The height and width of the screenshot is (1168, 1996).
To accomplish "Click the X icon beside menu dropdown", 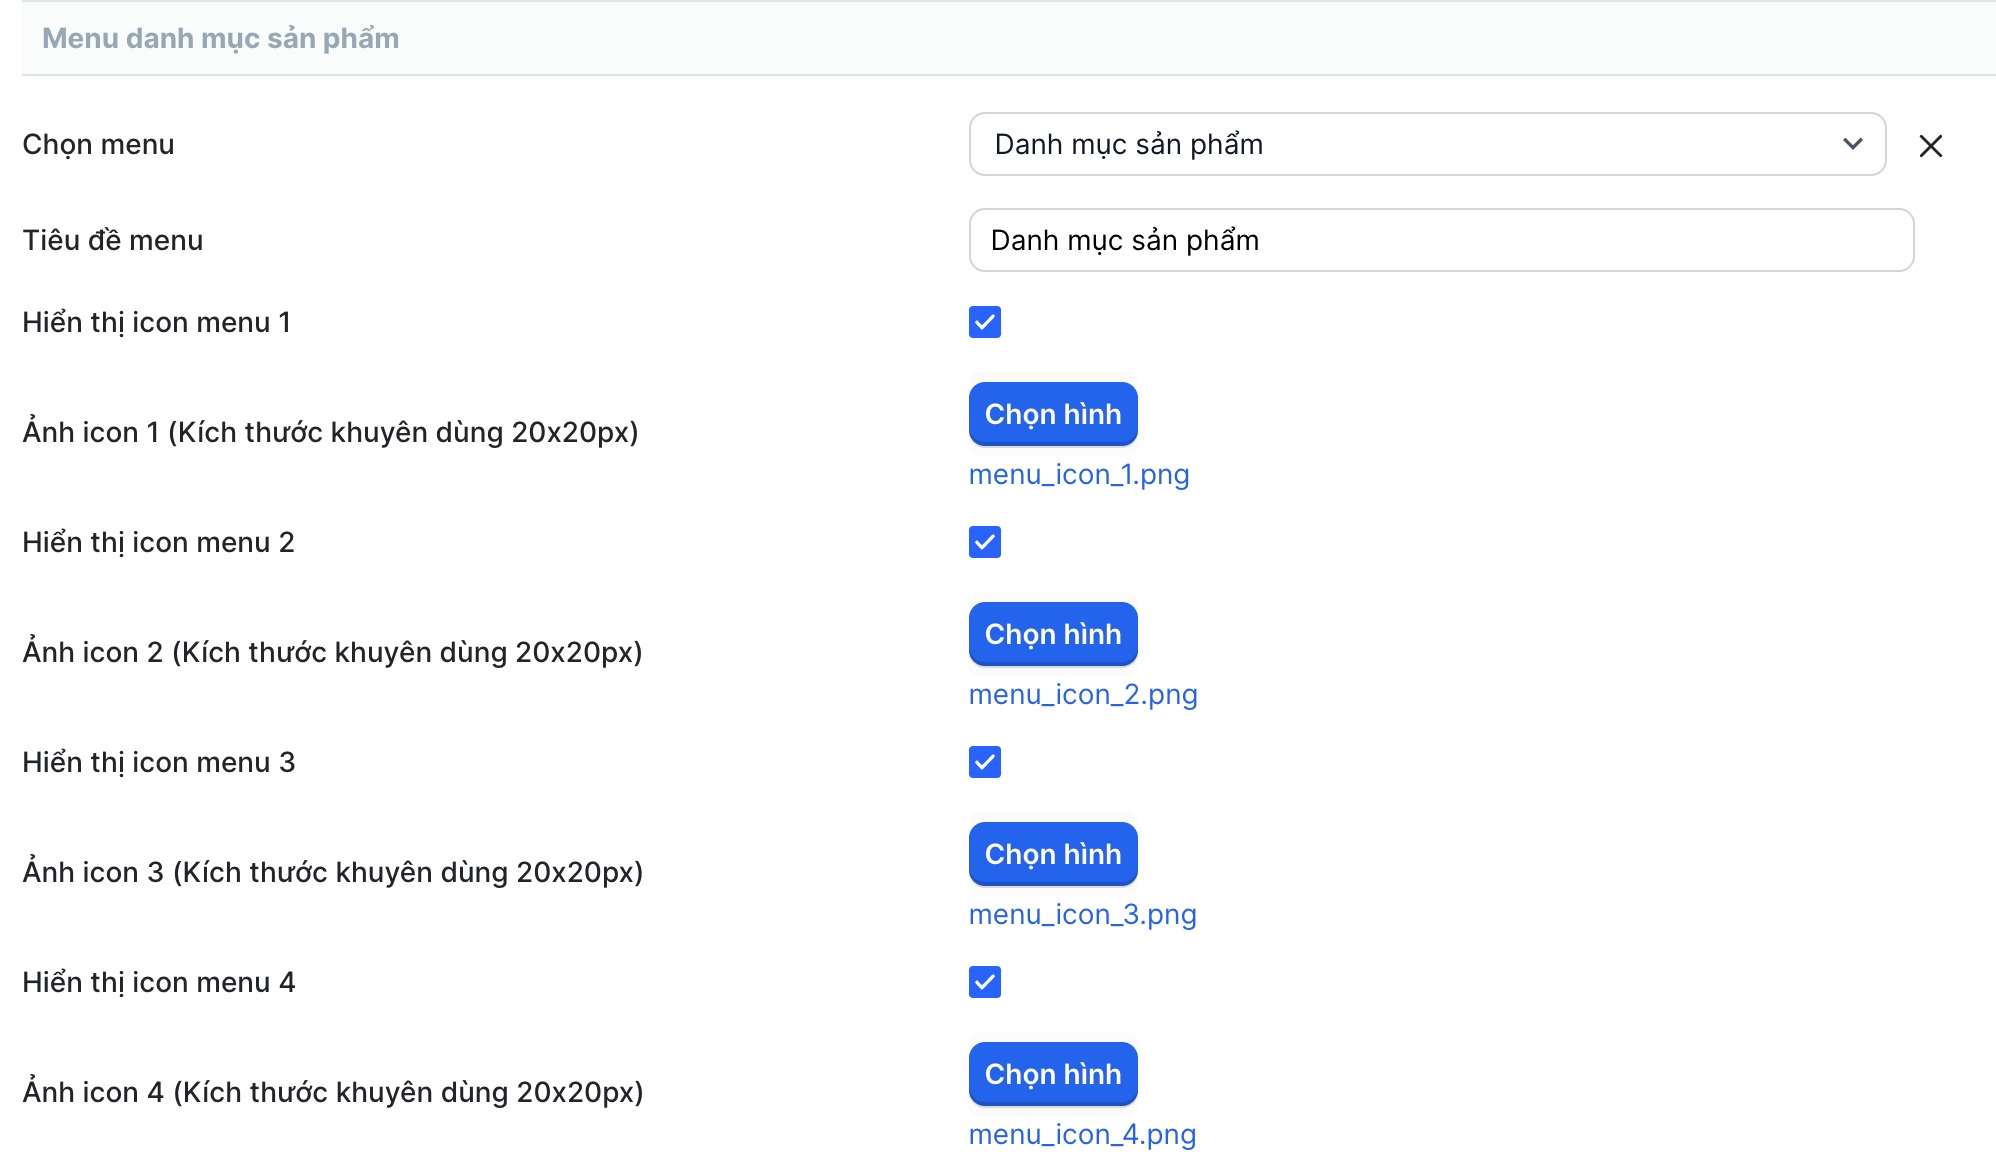I will [1930, 146].
